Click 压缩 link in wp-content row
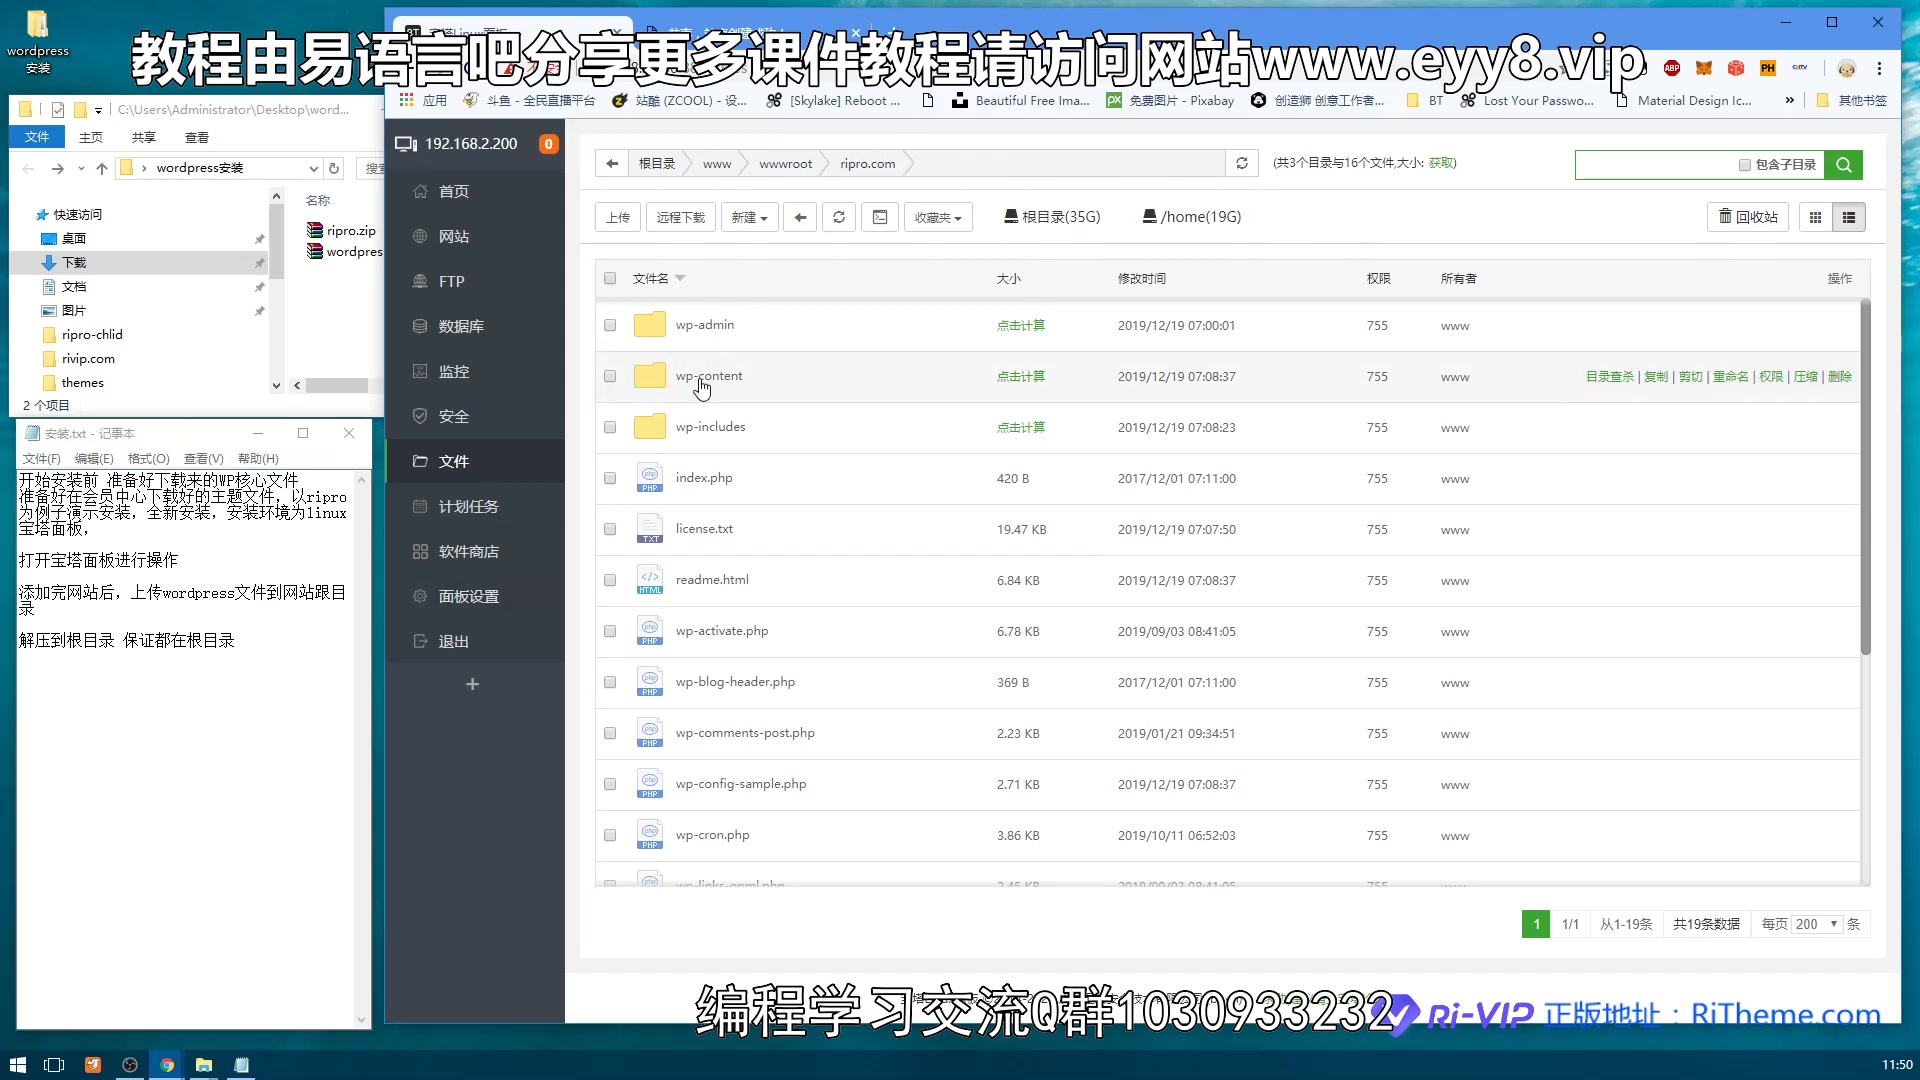The image size is (1920, 1080). (1805, 376)
